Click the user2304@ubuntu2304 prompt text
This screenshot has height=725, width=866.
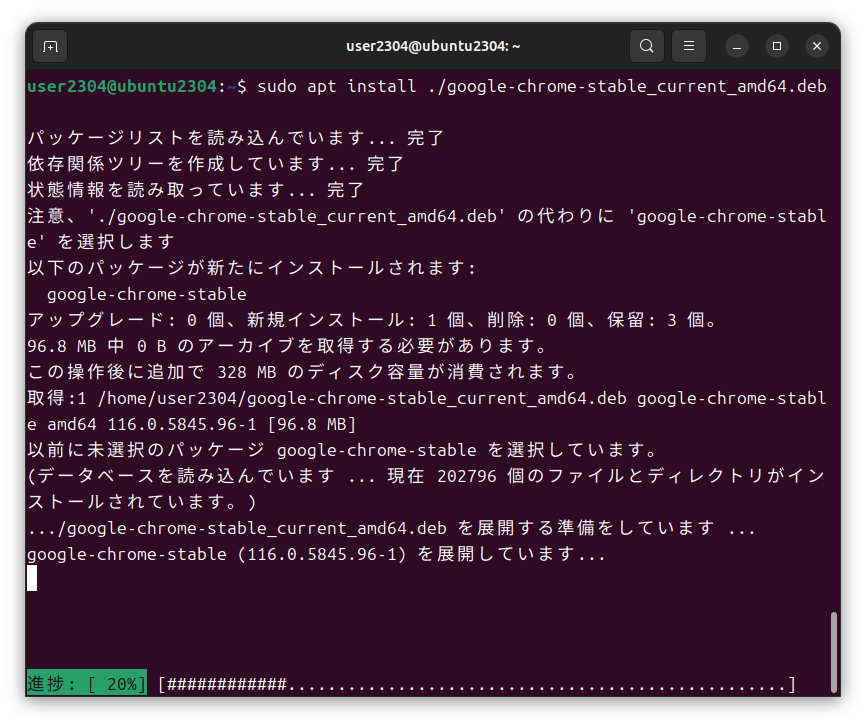tap(122, 87)
